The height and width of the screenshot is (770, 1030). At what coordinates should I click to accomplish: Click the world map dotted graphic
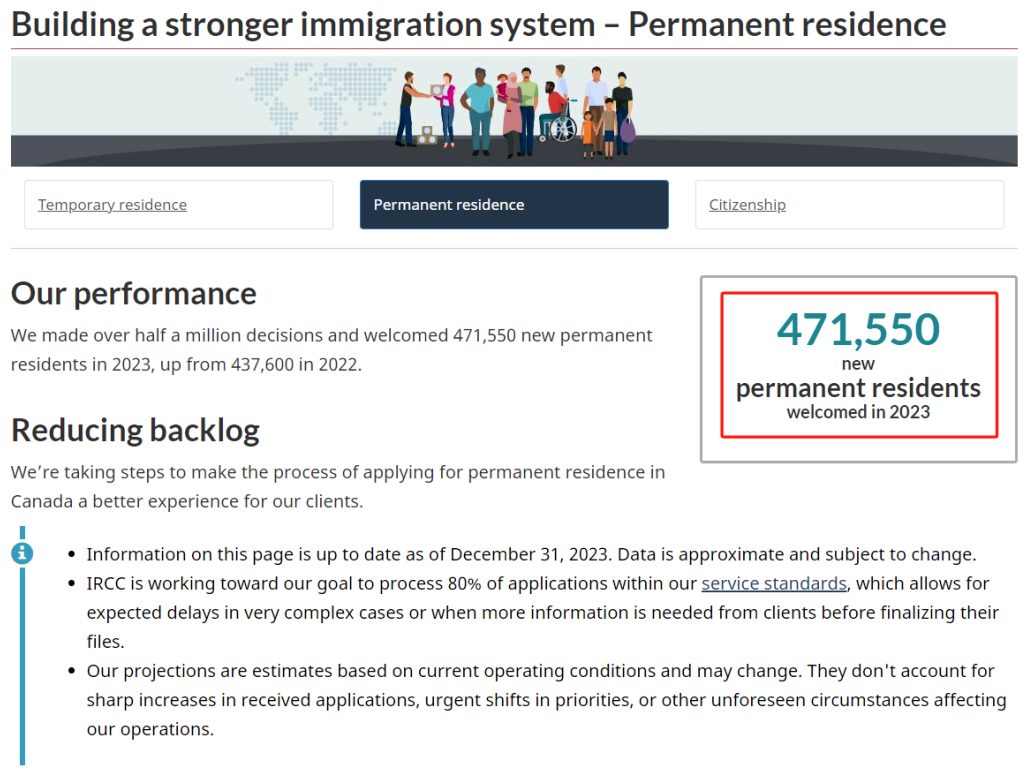pos(317,97)
